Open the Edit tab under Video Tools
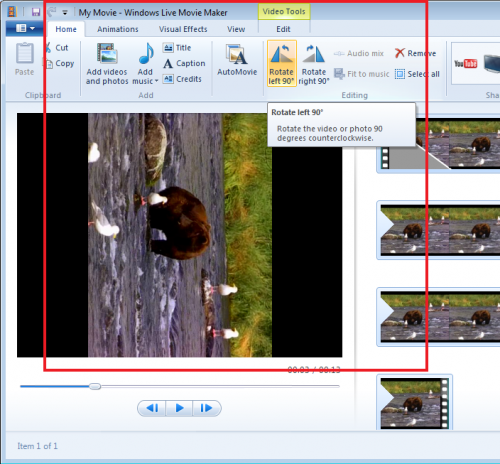Screen dimensions: 500x464 click(x=283, y=29)
